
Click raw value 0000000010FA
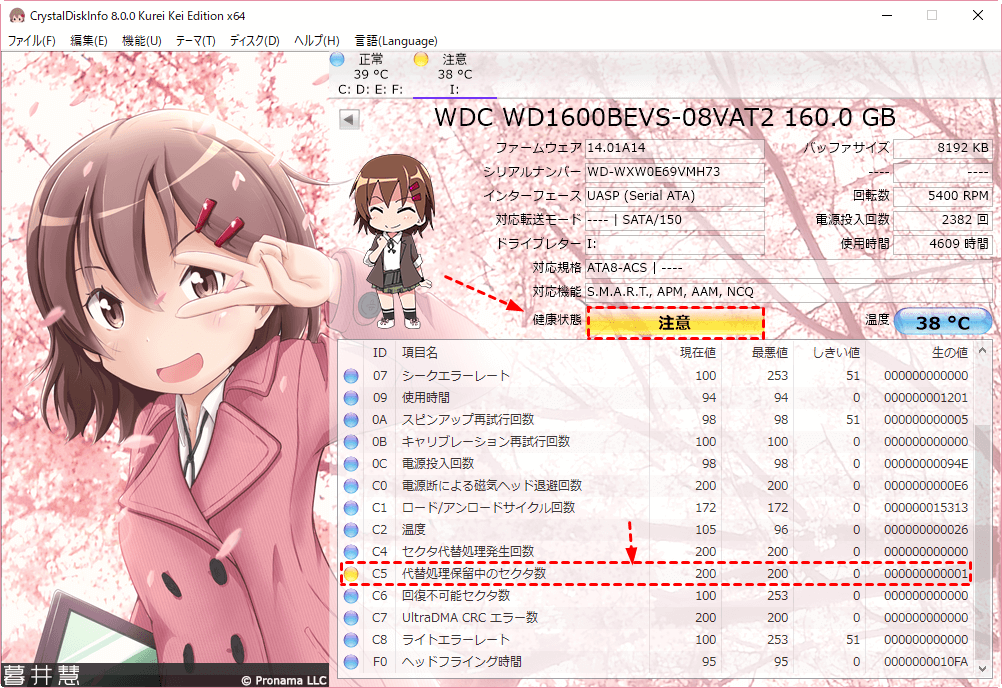point(926,662)
